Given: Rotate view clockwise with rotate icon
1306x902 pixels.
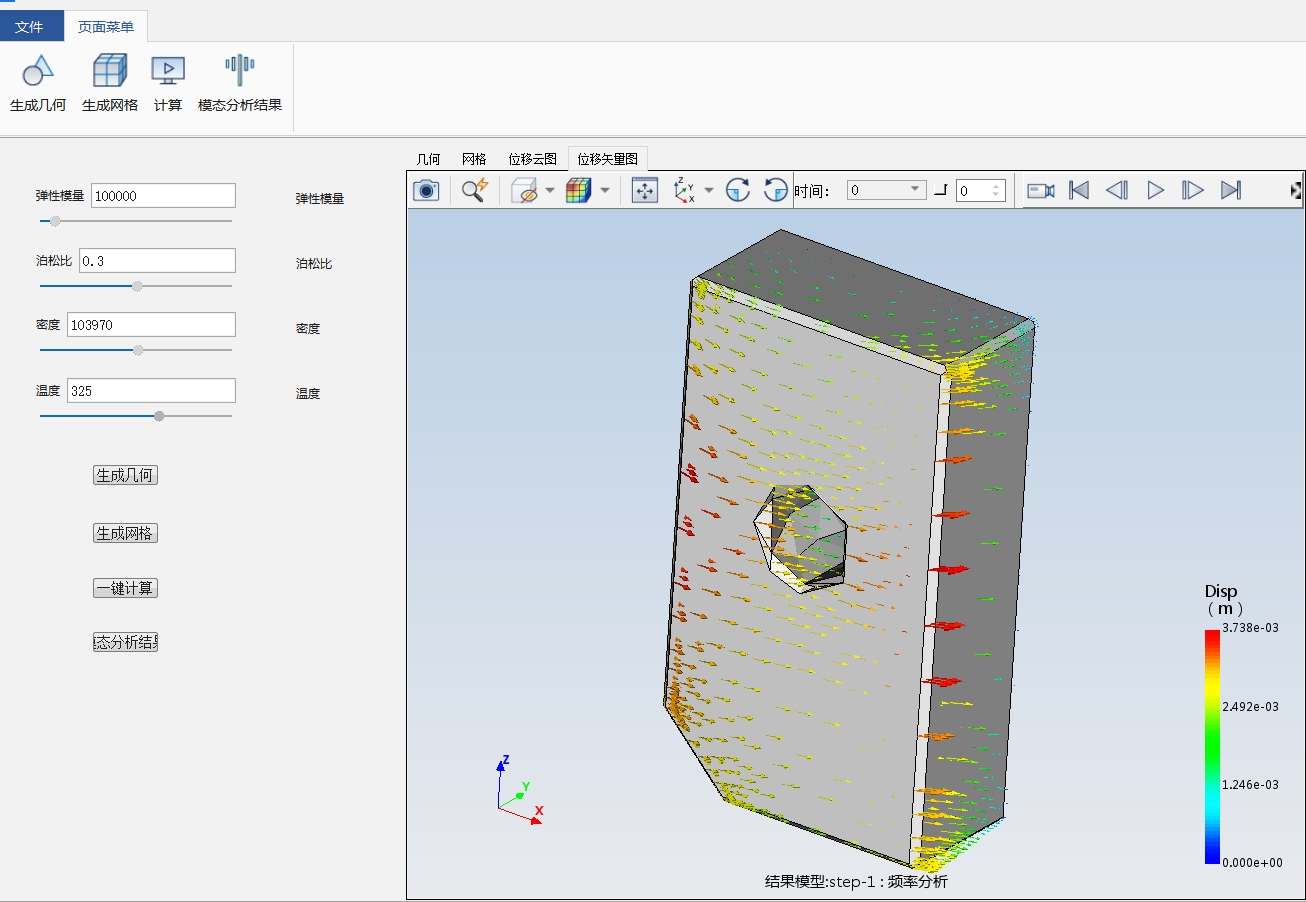Looking at the screenshot, I should coord(738,190).
